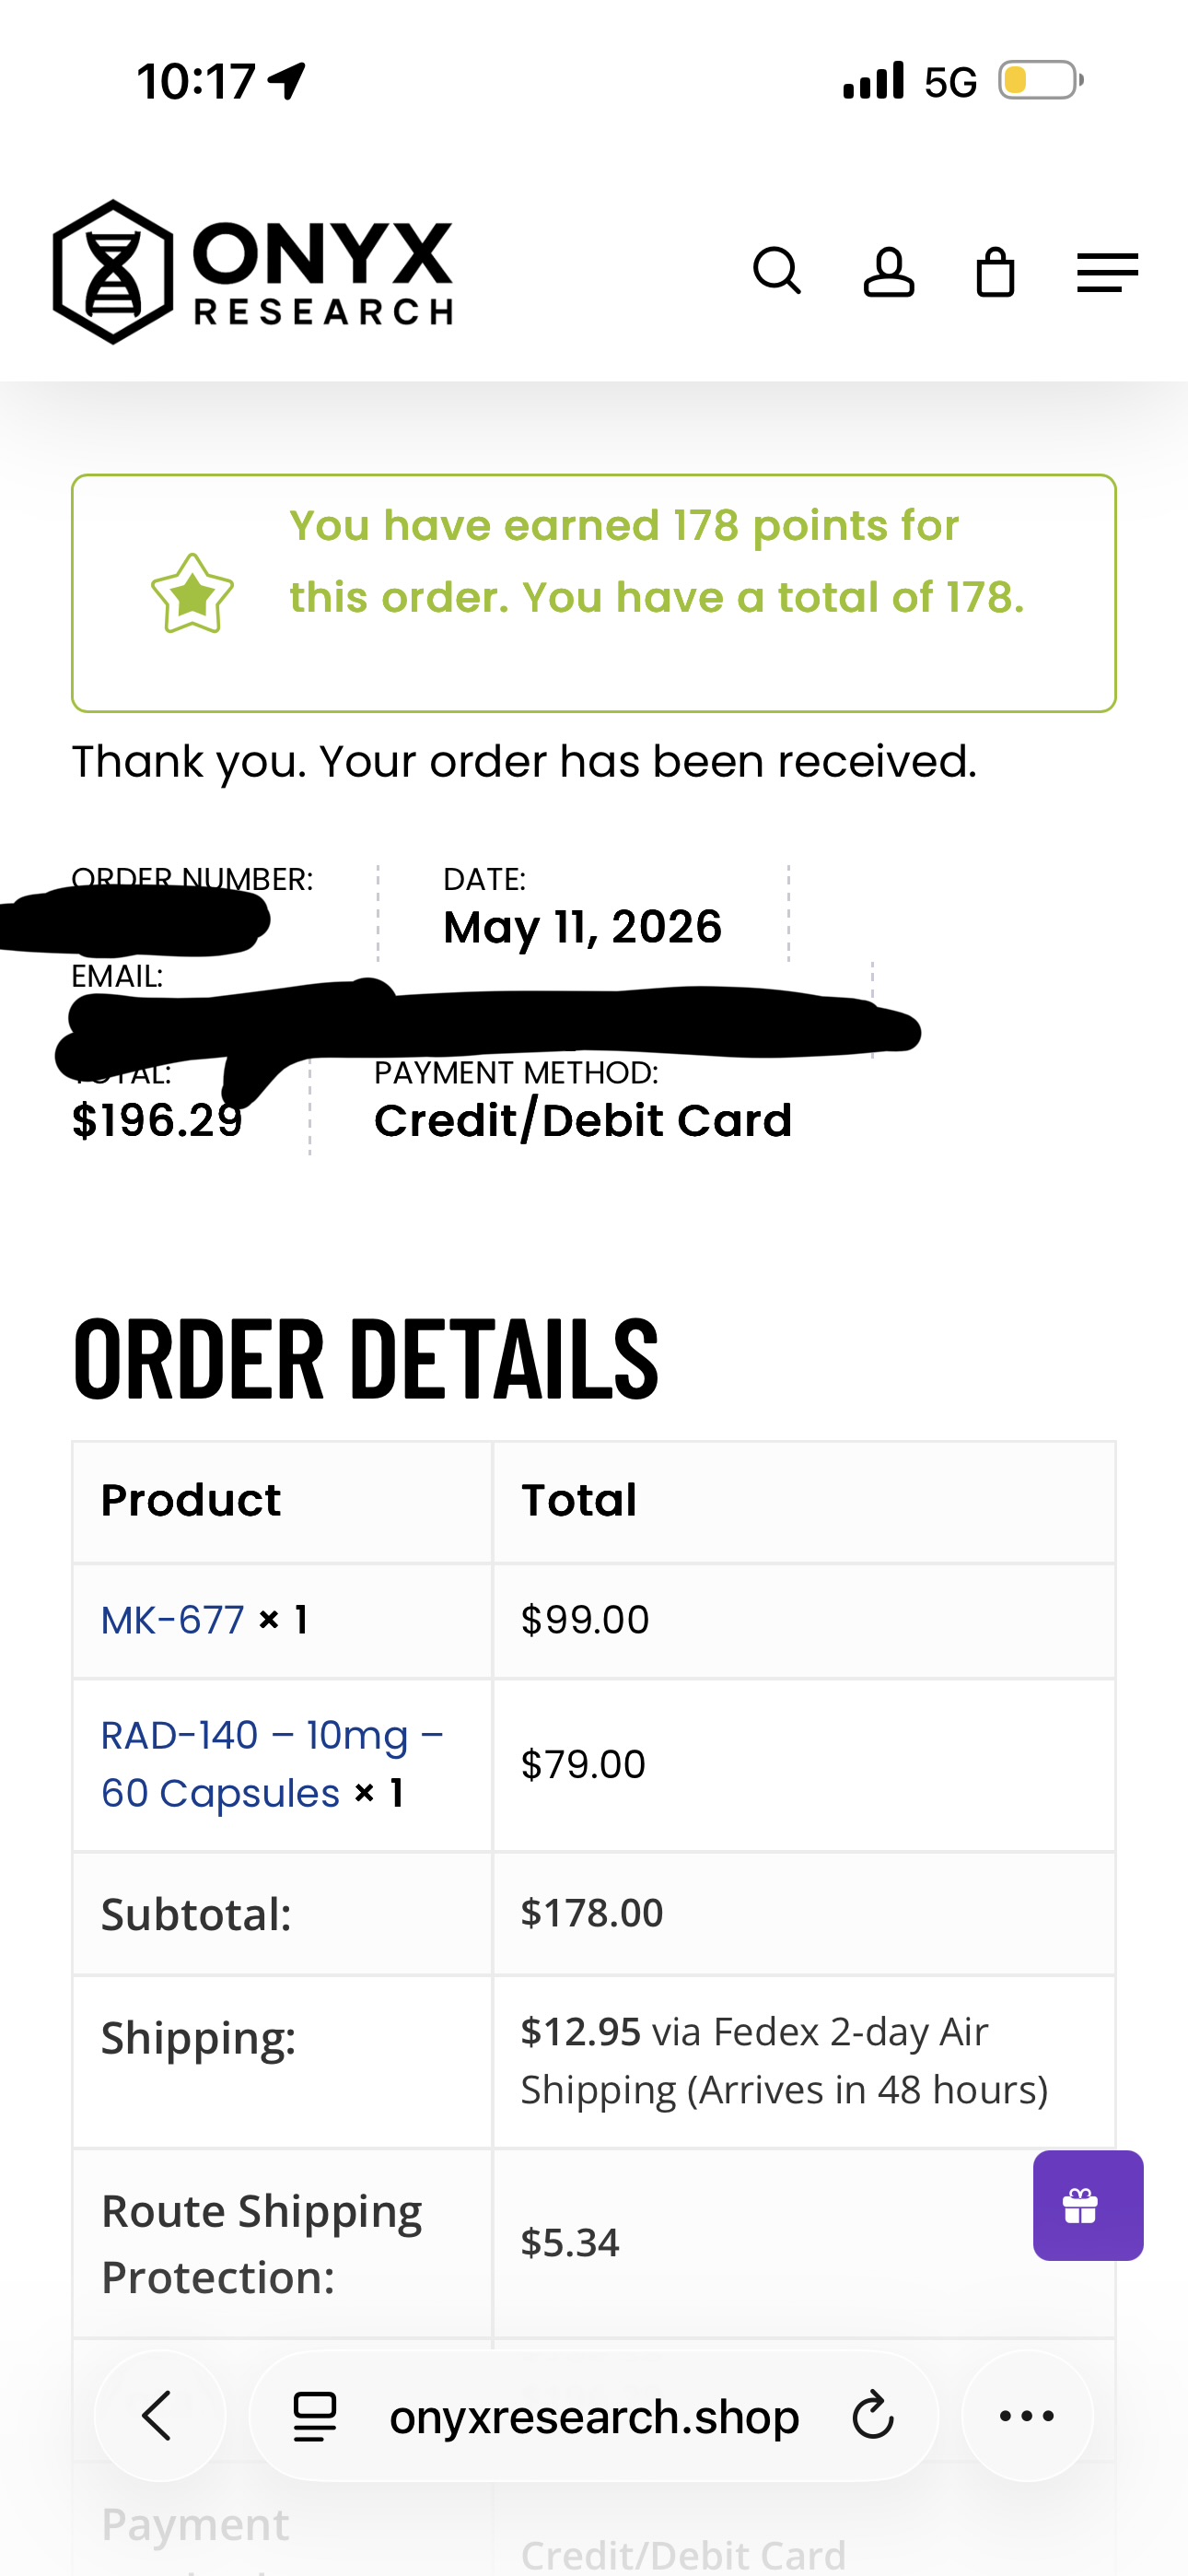
Task: Open the shopping bag cart icon
Action: click(x=995, y=272)
